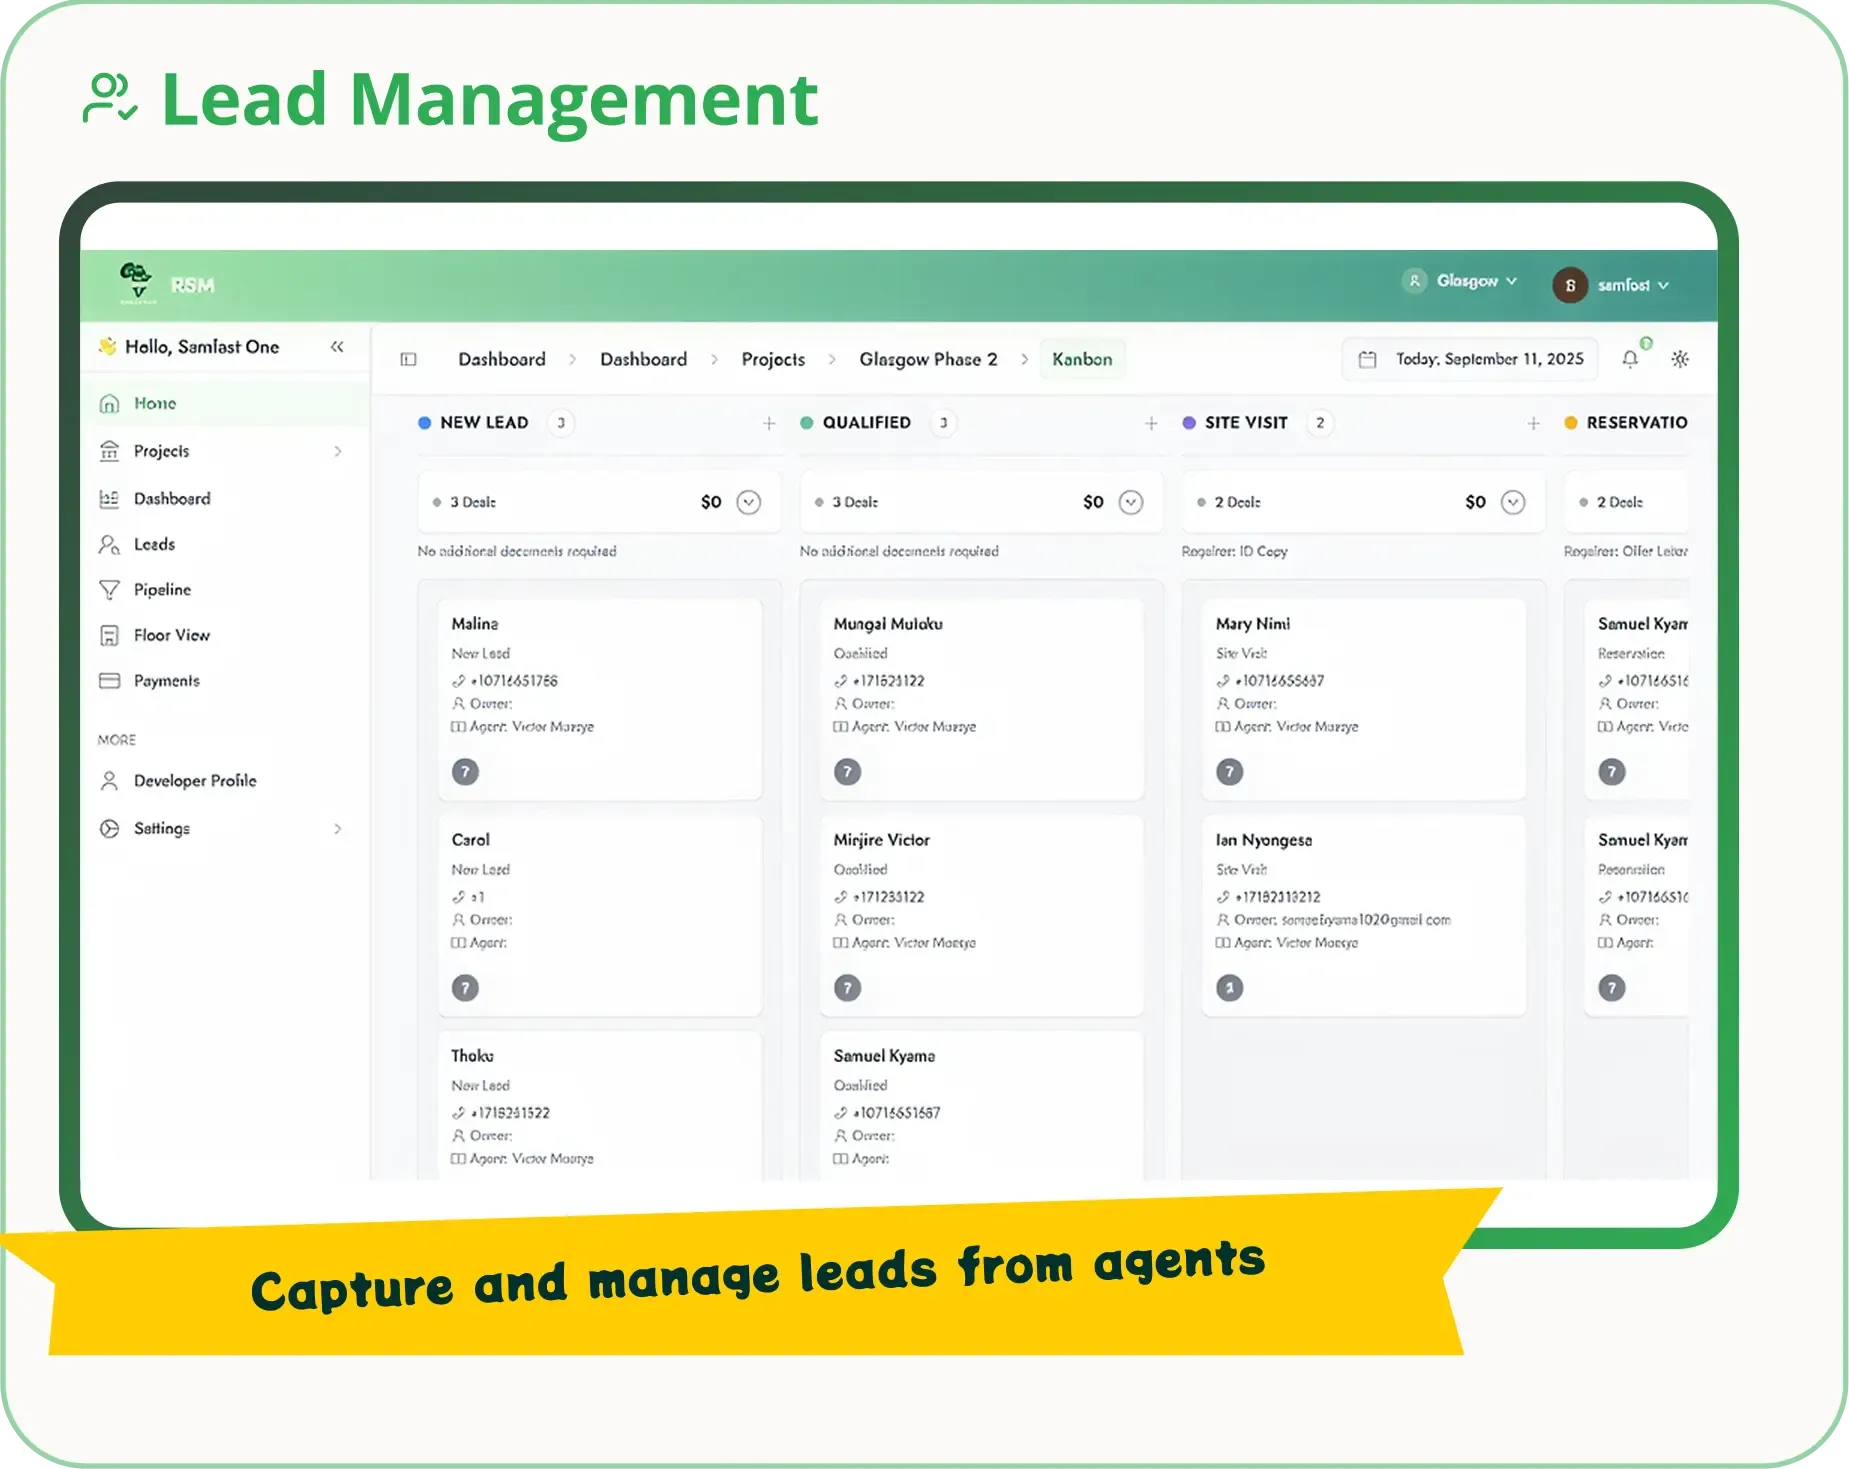Open the Malina lead card
Viewport: 1849px width, 1469px height.
pyautogui.click(x=600, y=695)
